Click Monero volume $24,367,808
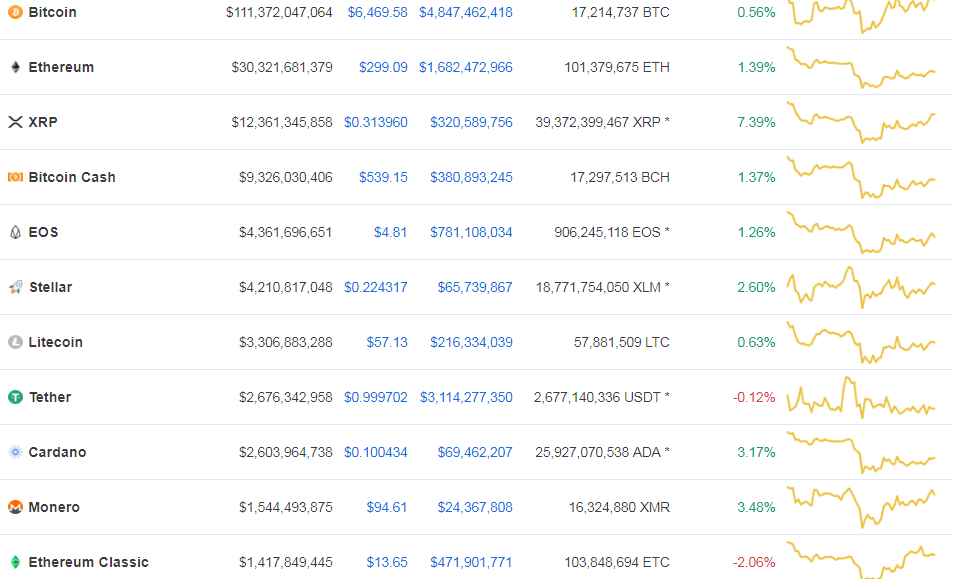 coord(475,507)
